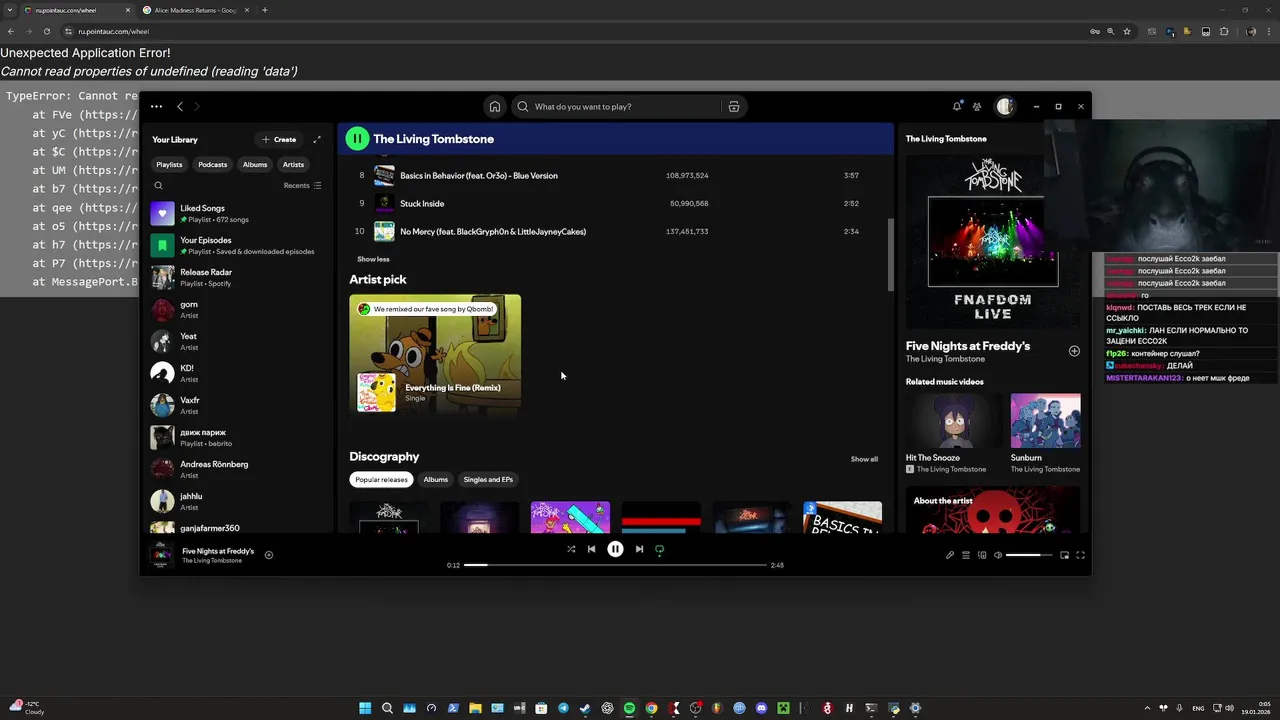
Task: Filter library by Playlists
Action: click(169, 164)
